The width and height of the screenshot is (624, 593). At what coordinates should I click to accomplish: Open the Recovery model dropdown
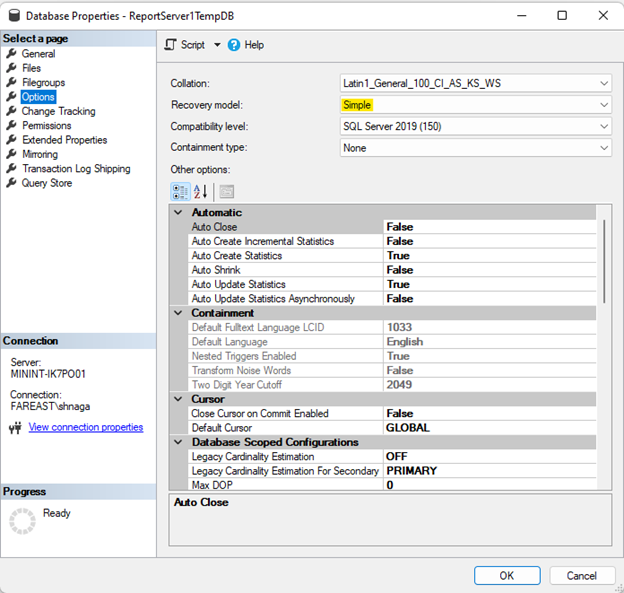click(604, 105)
